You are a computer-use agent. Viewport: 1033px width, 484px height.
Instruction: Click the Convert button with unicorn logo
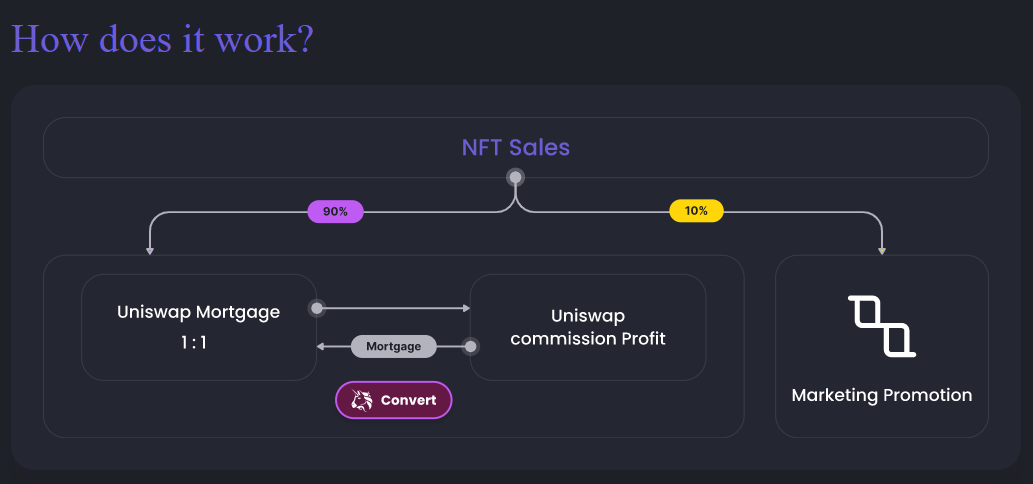[394, 400]
